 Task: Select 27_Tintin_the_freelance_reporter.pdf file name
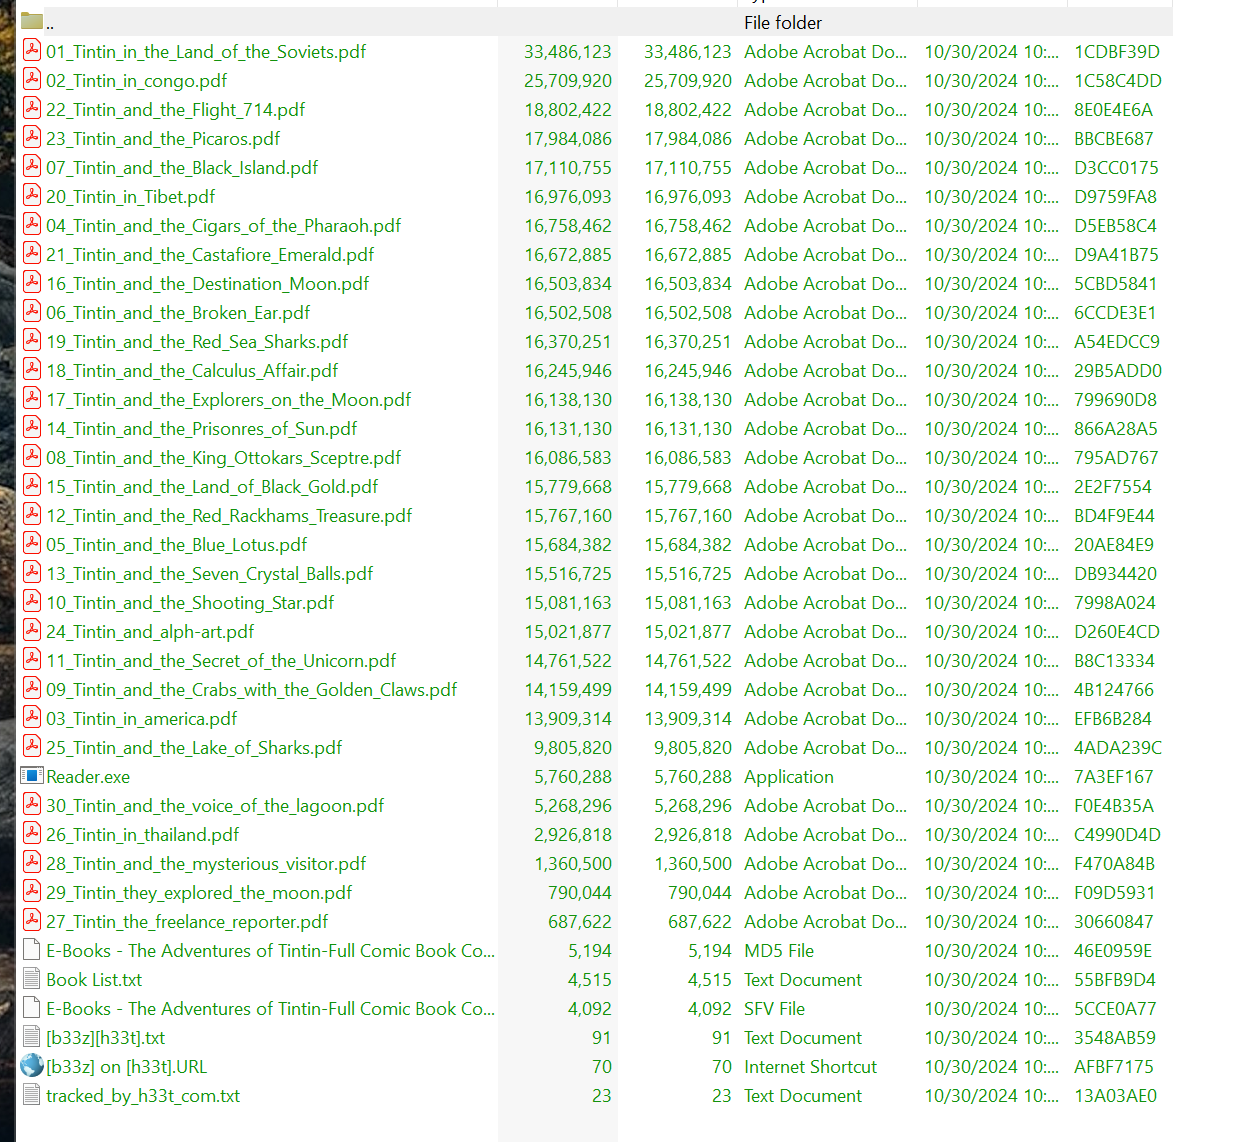tap(187, 922)
